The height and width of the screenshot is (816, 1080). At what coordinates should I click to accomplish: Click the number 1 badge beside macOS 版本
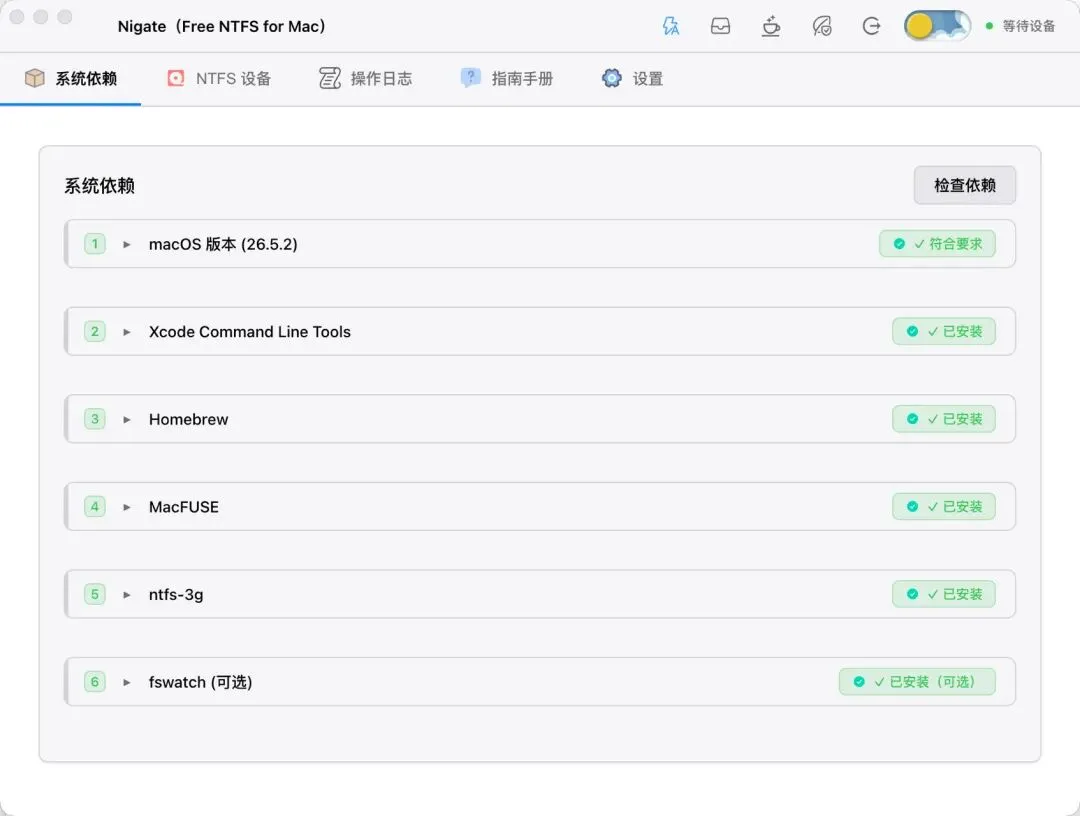(95, 244)
